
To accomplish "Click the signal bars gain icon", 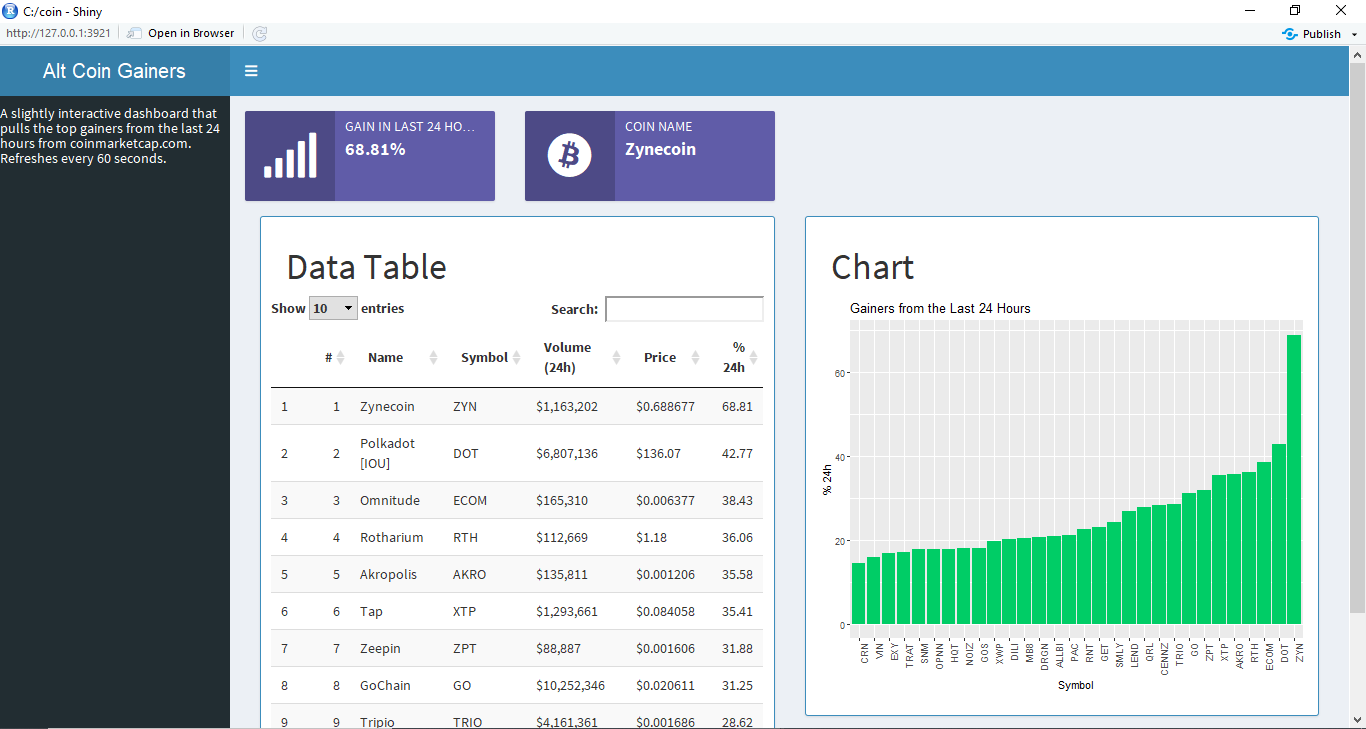I will click(290, 156).
